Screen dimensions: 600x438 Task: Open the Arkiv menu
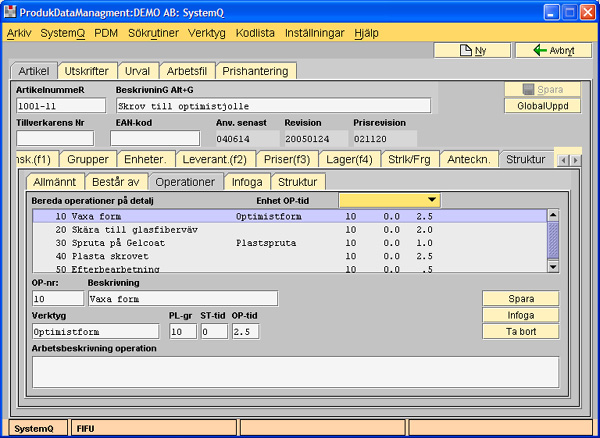coord(19,33)
